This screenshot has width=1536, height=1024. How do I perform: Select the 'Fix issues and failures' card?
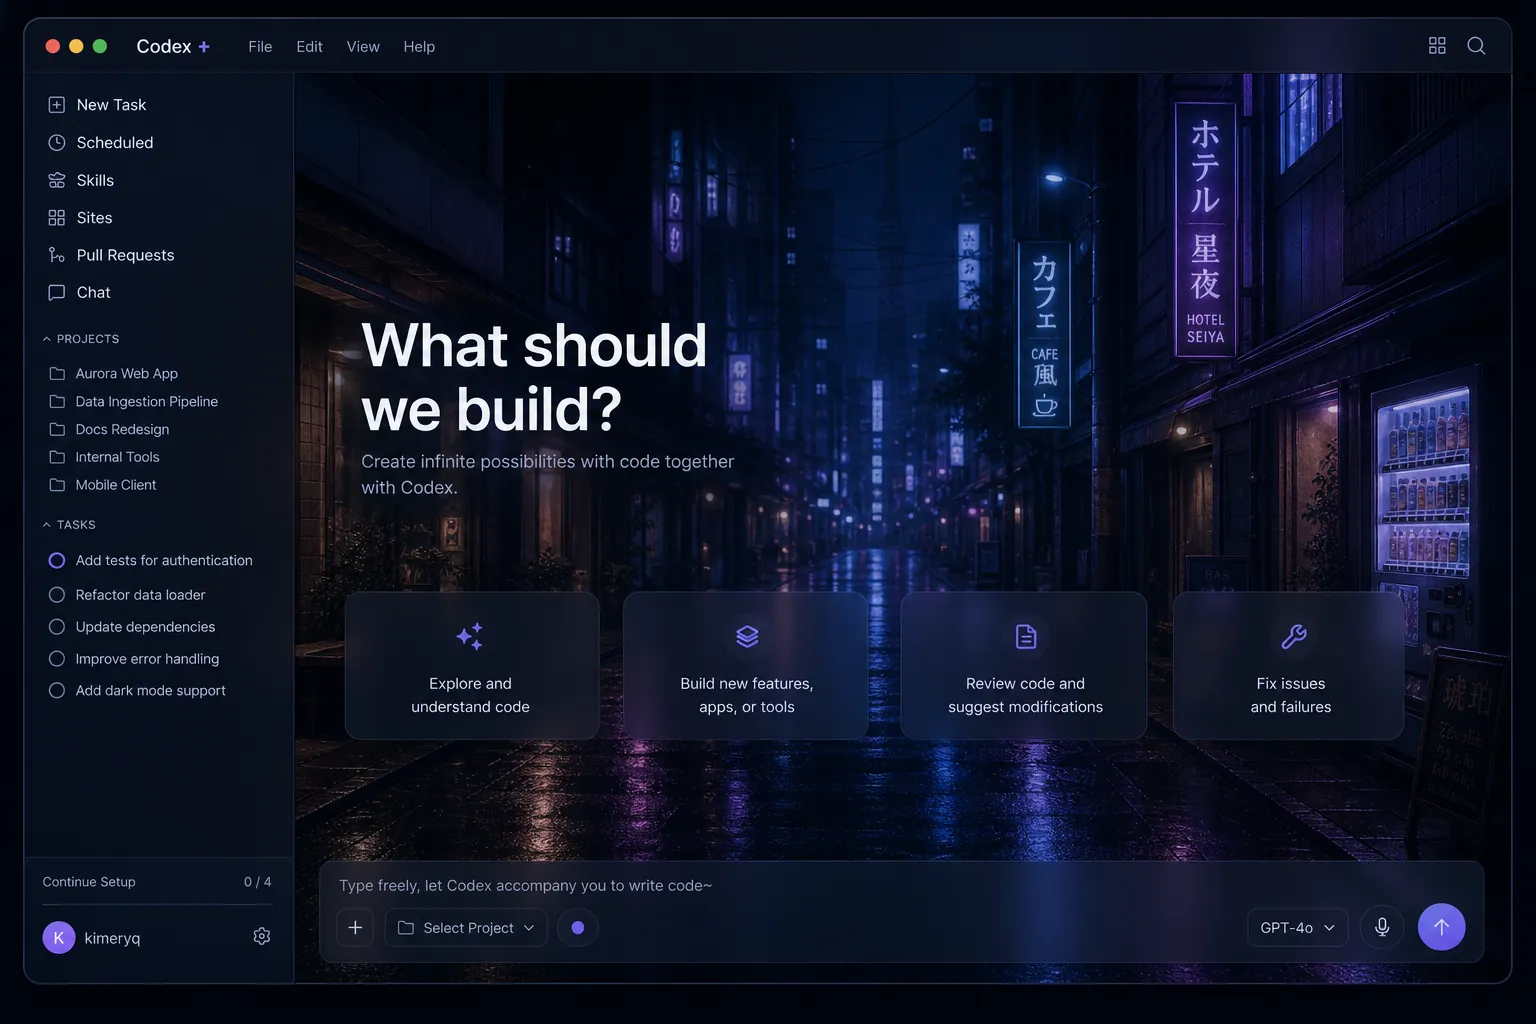click(x=1289, y=666)
